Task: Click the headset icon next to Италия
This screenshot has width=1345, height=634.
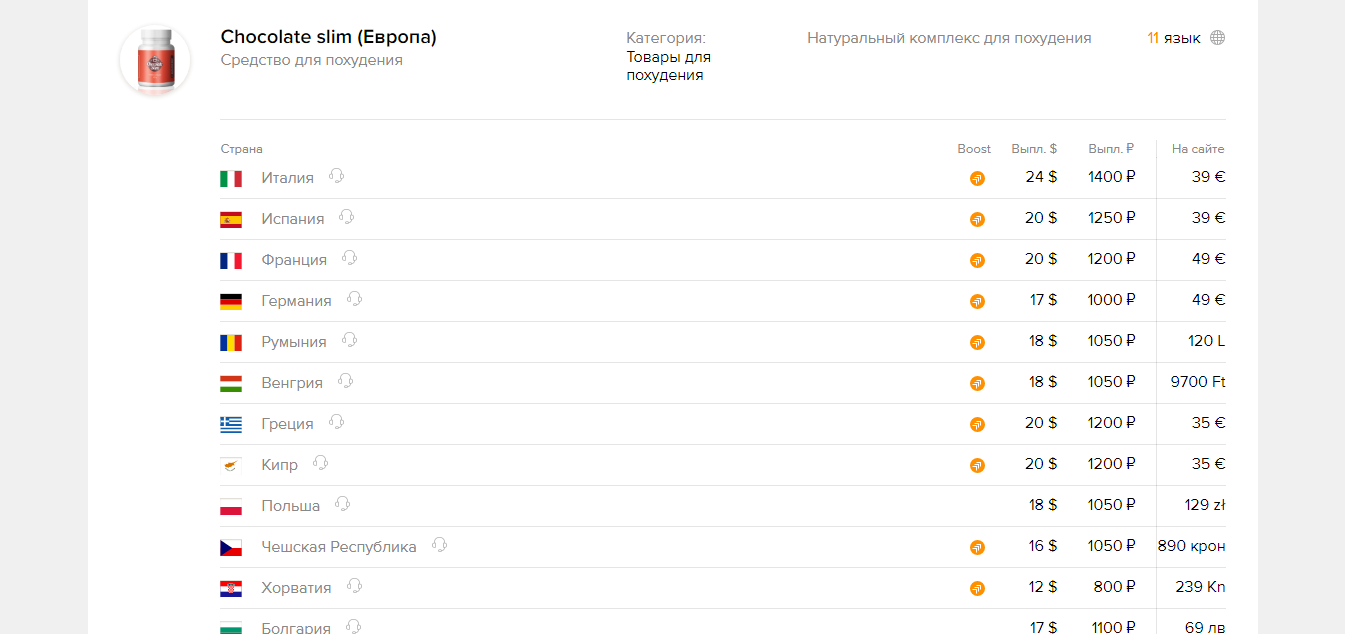Action: click(x=336, y=176)
